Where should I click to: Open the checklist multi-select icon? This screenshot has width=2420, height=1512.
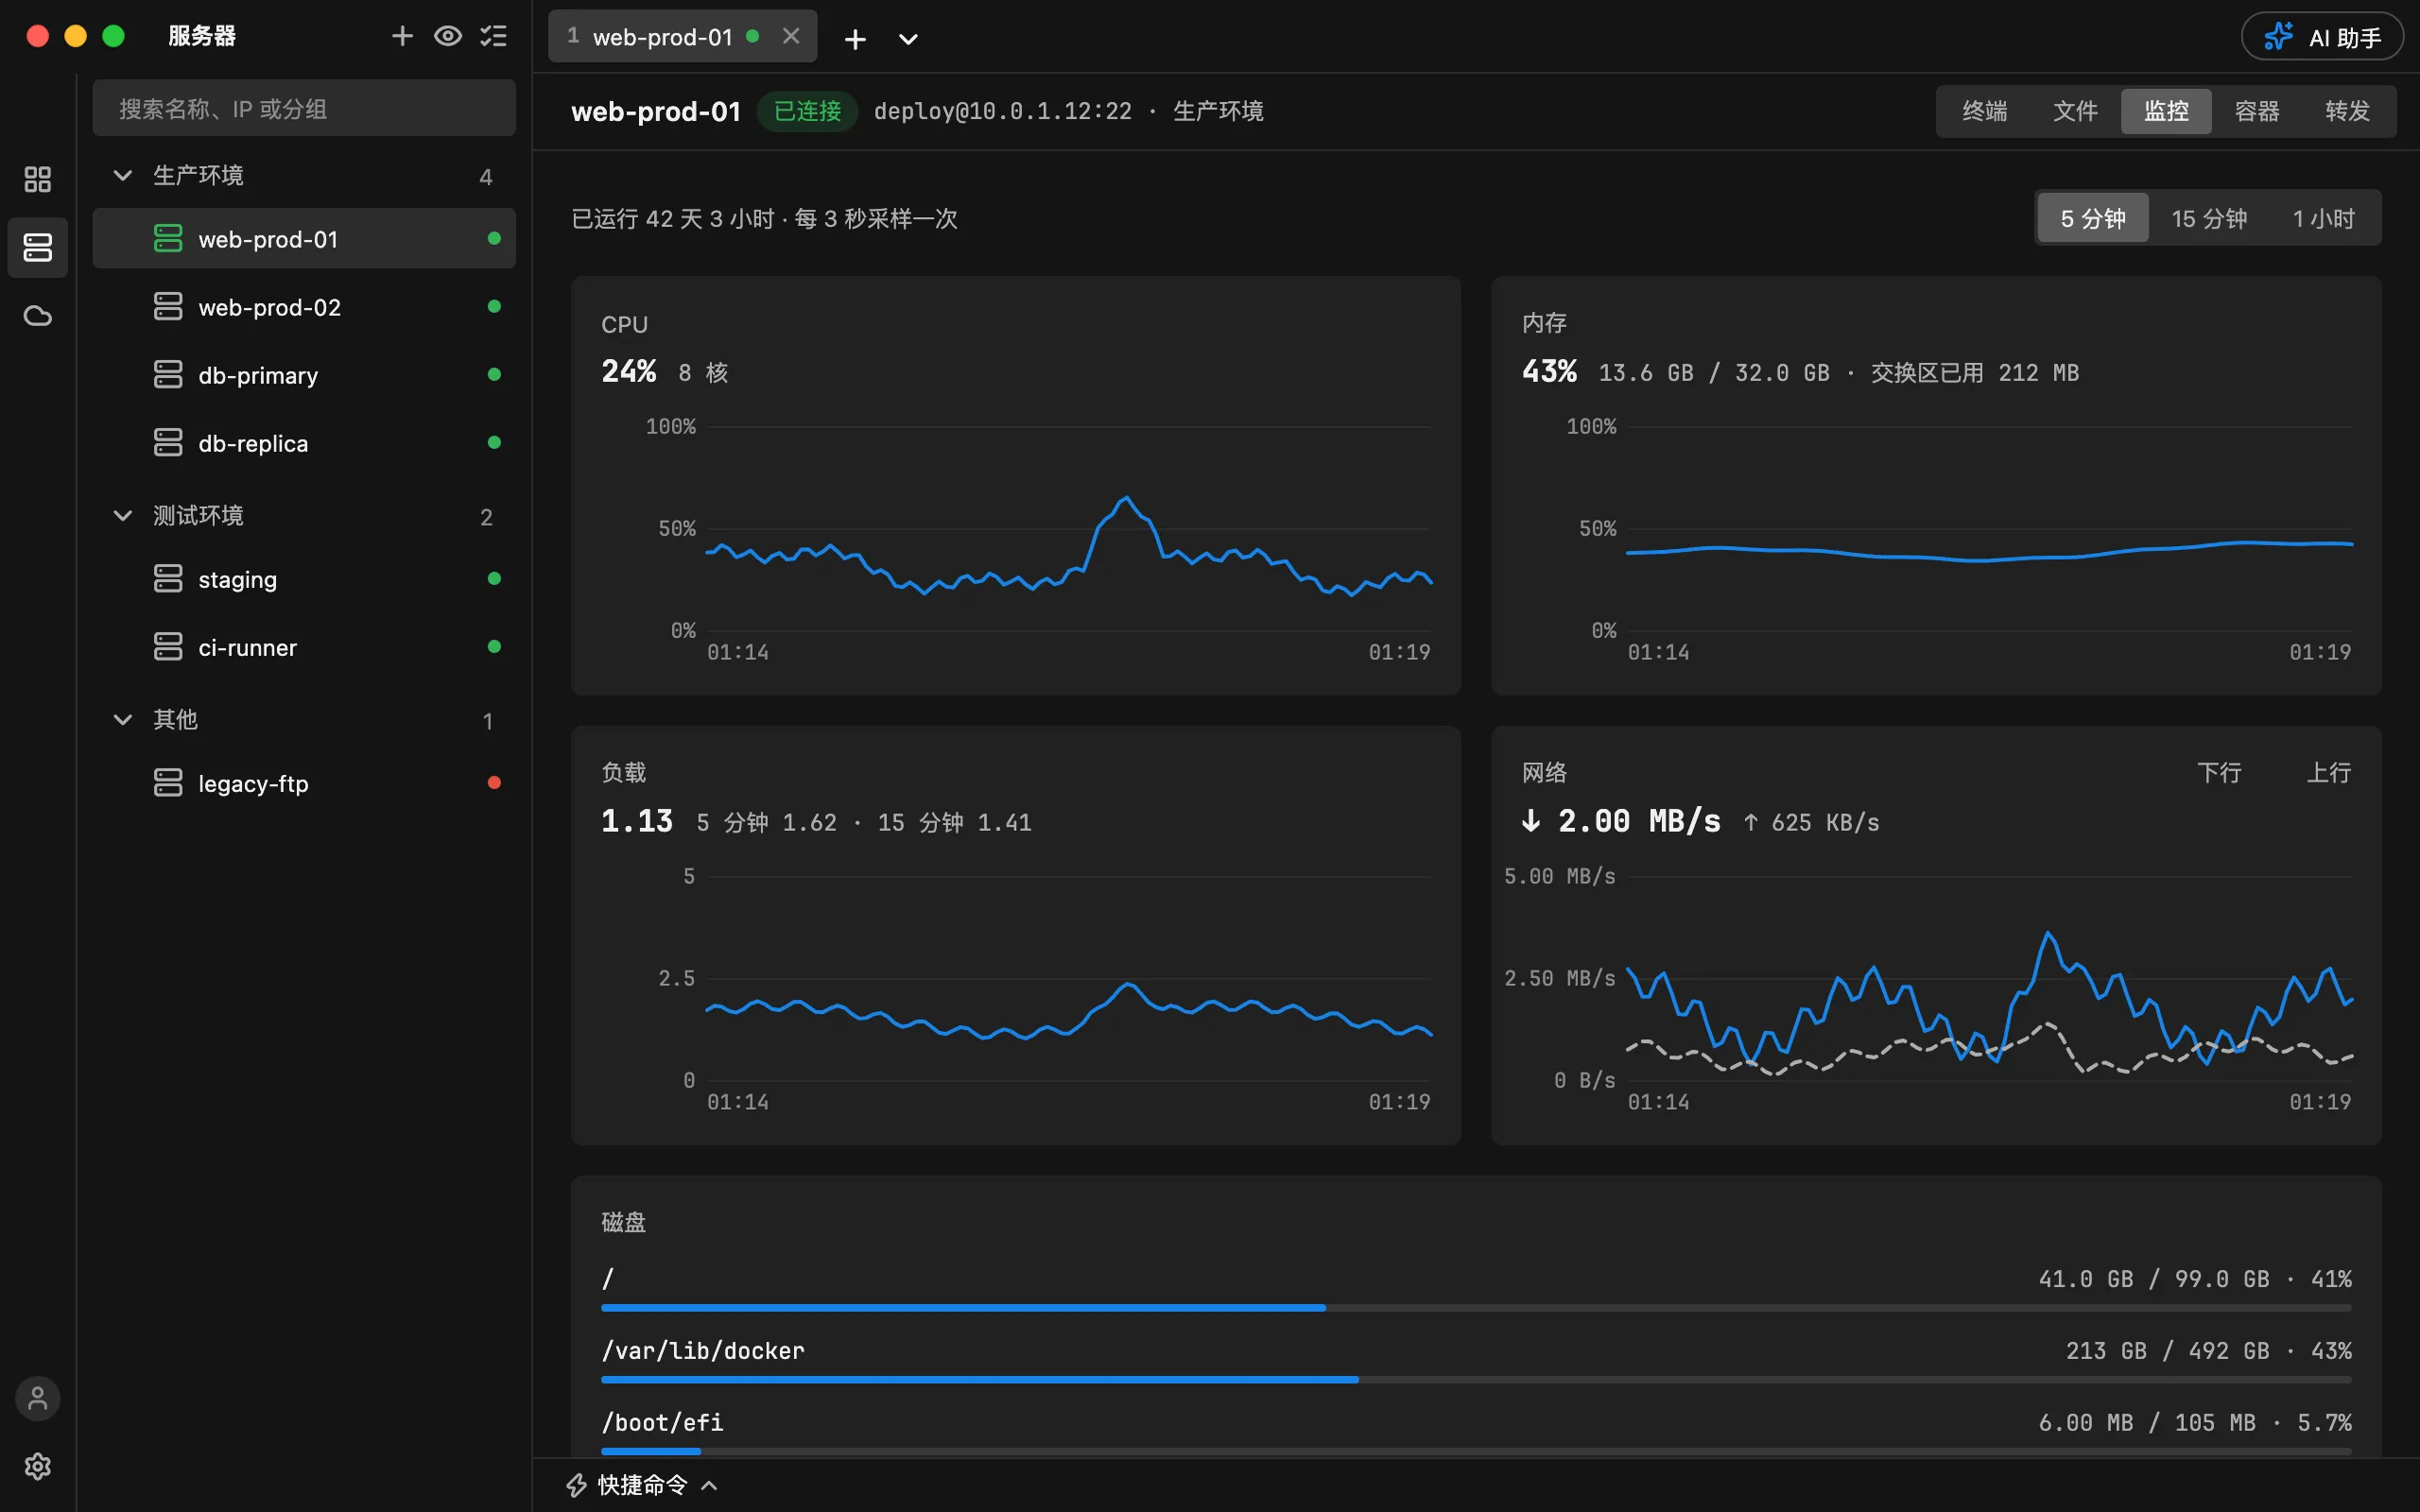point(494,36)
